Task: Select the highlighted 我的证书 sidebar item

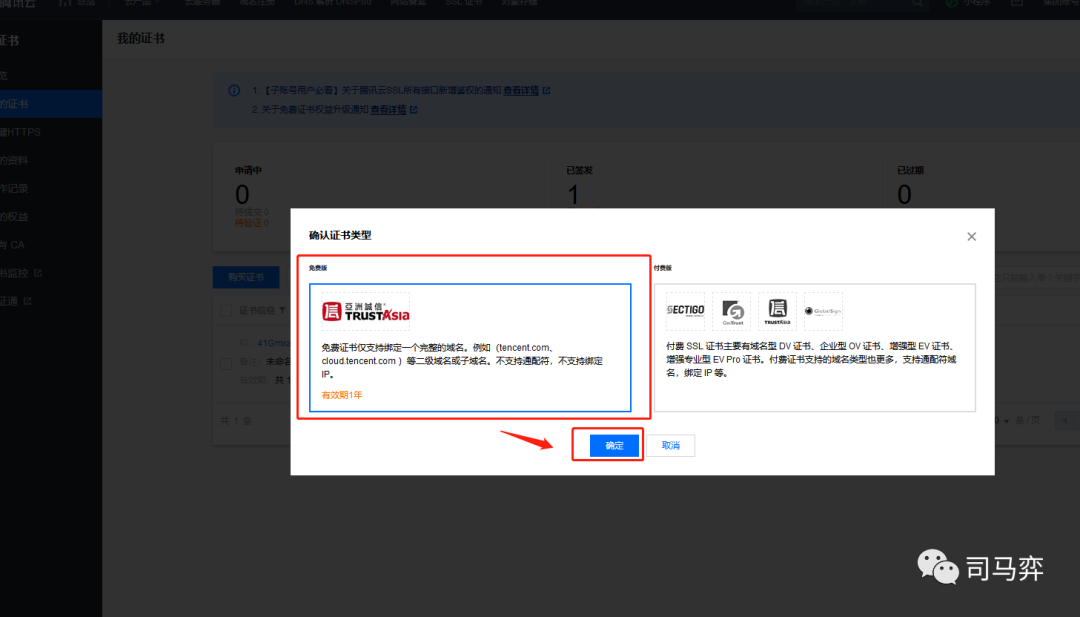Action: coord(51,104)
